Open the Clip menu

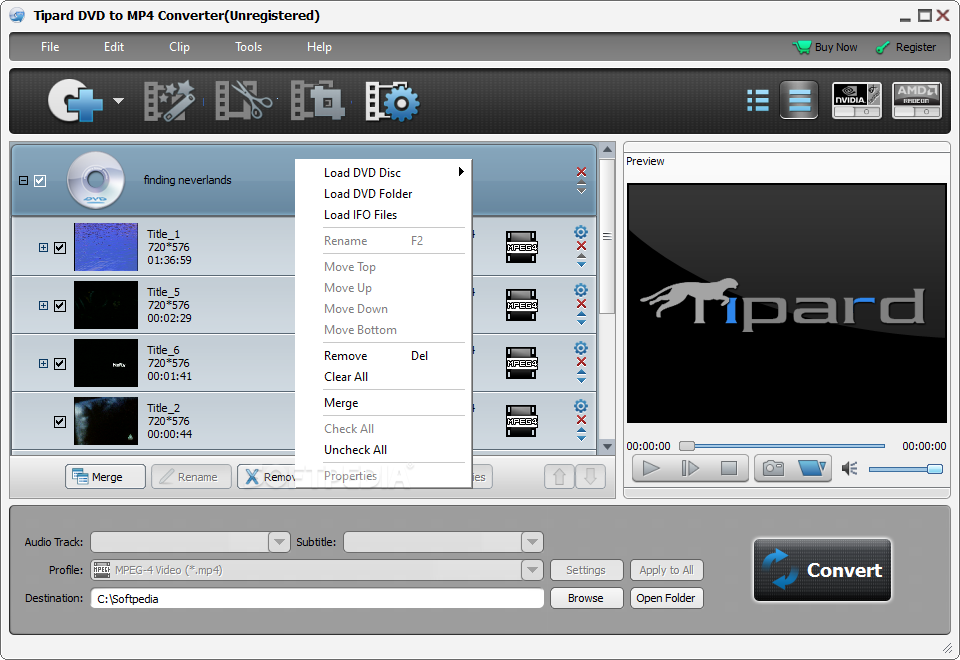pos(179,47)
